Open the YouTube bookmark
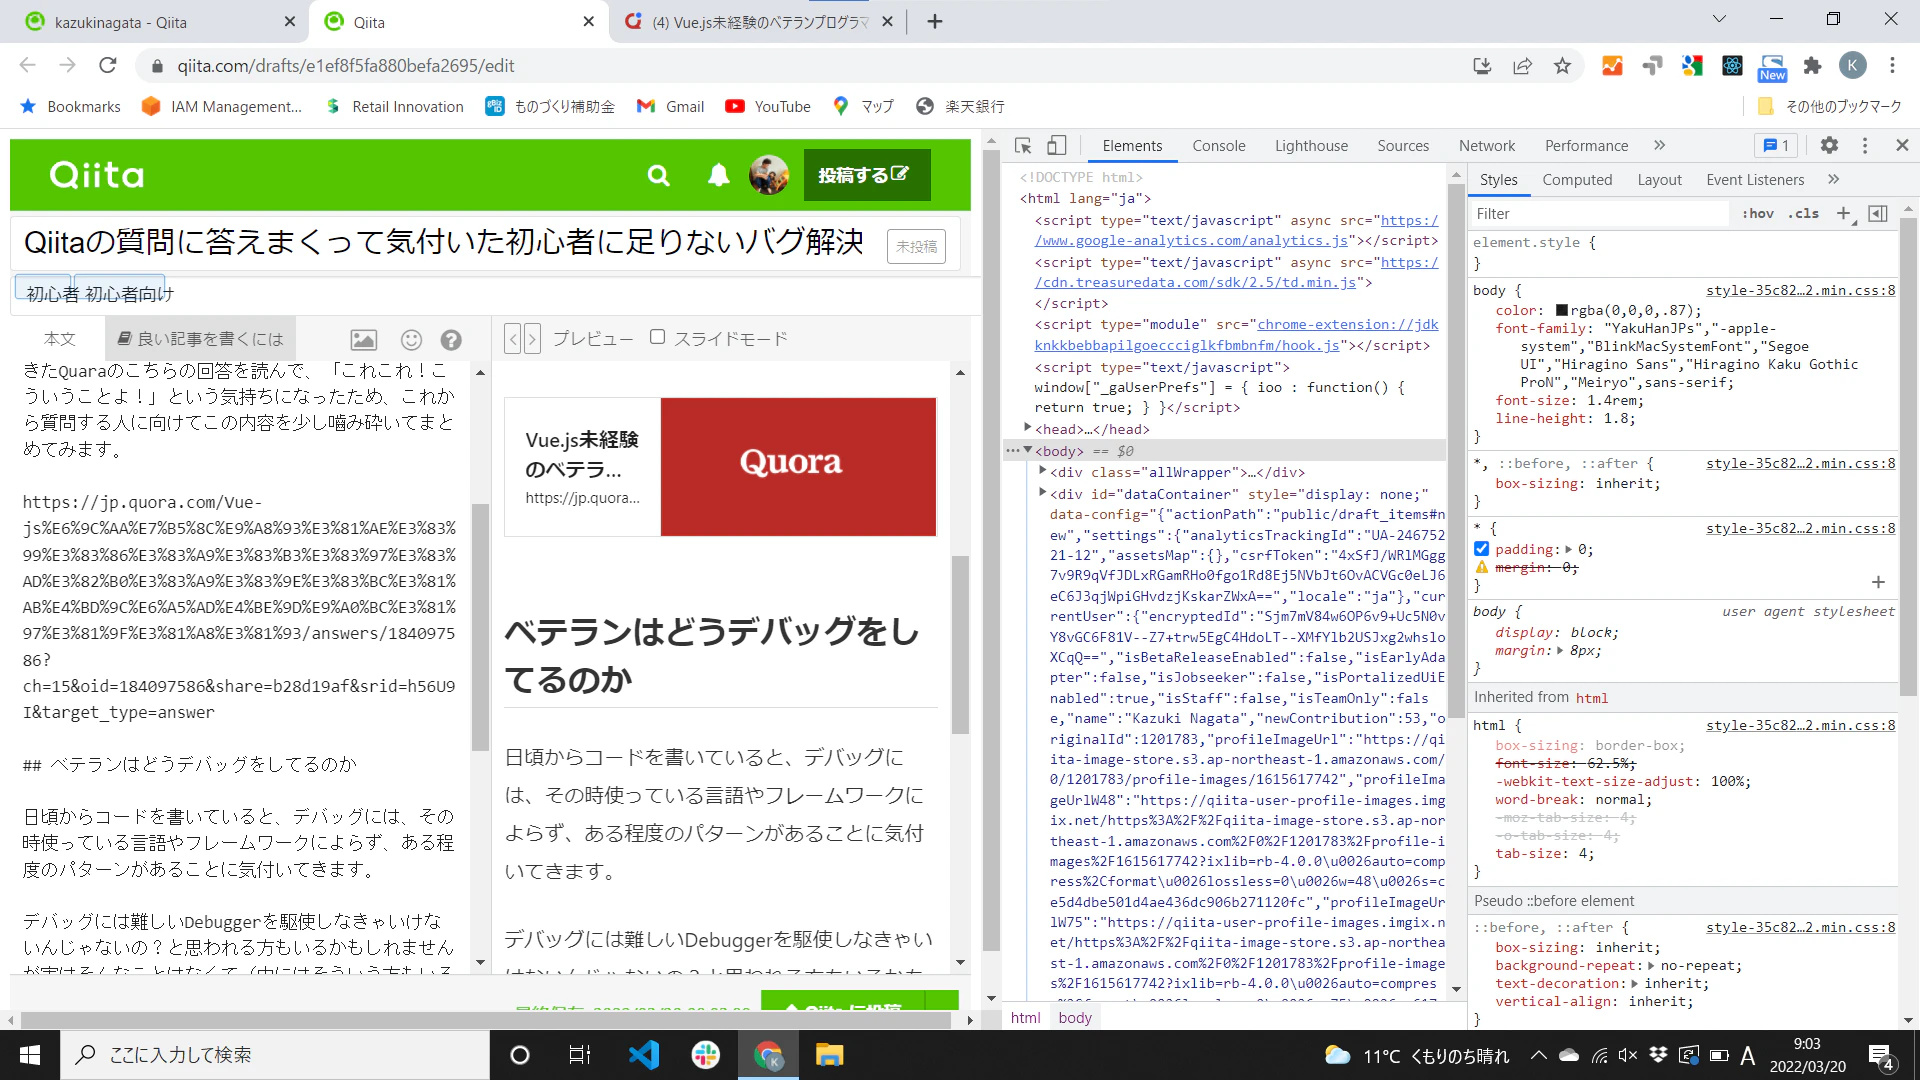 pos(768,107)
